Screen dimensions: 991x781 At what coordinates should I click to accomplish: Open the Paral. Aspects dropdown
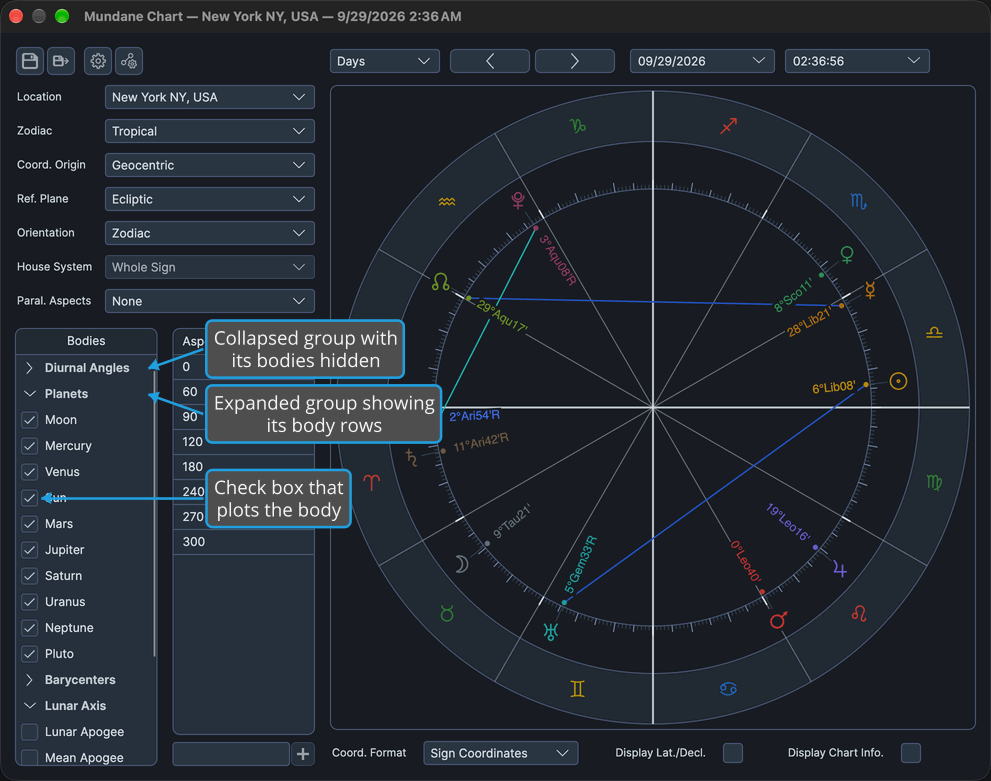(x=210, y=301)
